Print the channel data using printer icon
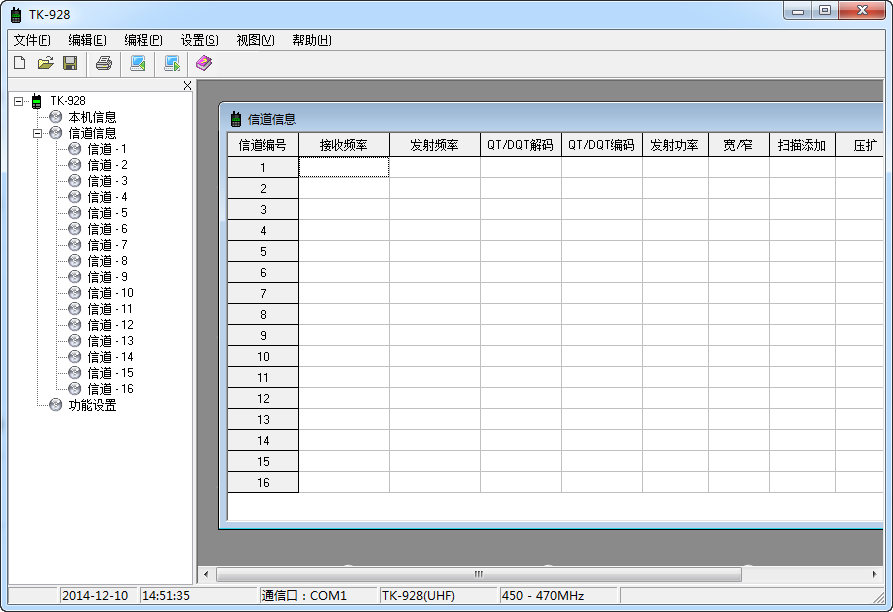The width and height of the screenshot is (893, 612). 104,63
